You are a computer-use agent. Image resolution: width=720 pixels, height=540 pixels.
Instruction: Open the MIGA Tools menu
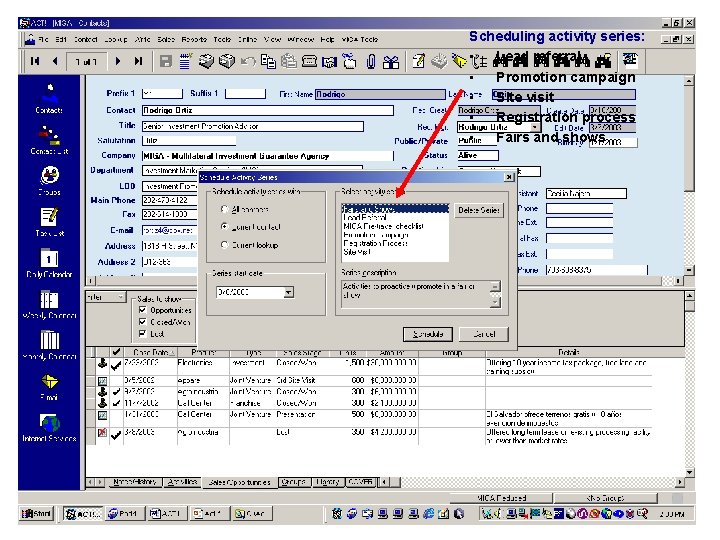tap(360, 39)
